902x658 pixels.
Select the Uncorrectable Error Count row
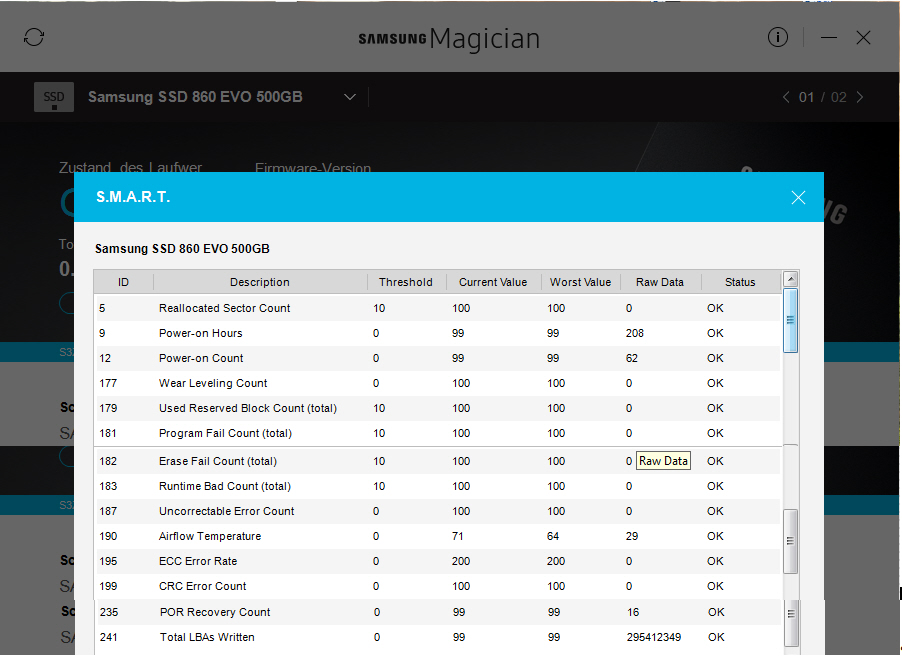(x=438, y=511)
